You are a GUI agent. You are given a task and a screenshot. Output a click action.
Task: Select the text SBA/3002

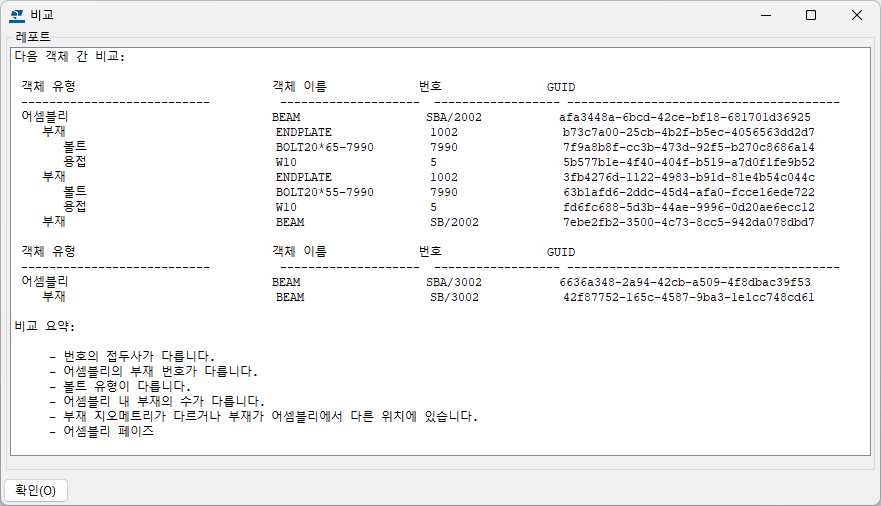(453, 282)
